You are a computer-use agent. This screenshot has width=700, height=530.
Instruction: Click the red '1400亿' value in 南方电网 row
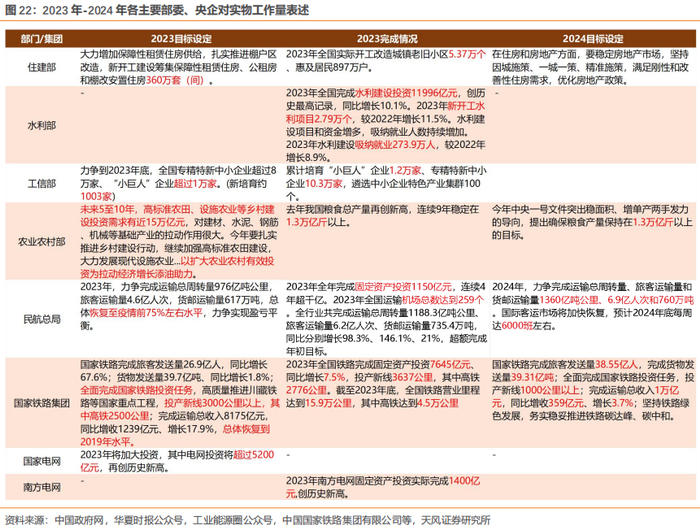pyautogui.click(x=464, y=481)
